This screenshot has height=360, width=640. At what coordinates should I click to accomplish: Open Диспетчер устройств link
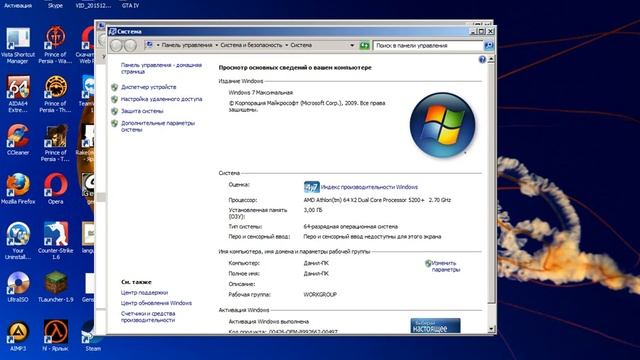pyautogui.click(x=149, y=87)
